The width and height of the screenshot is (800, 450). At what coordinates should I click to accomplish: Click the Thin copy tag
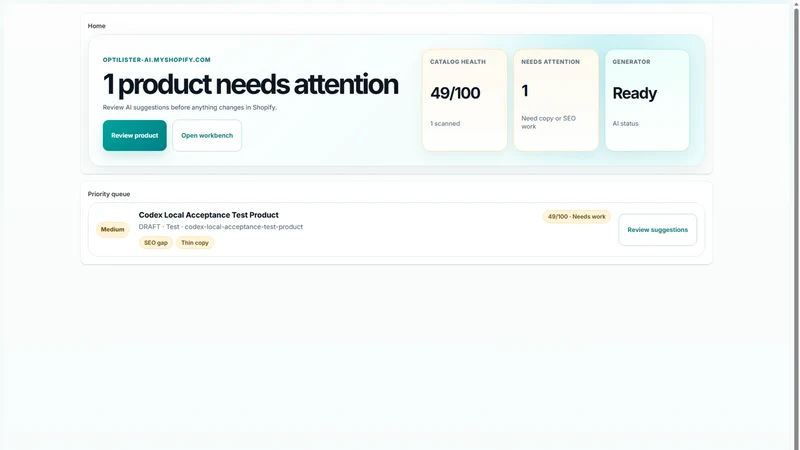[195, 243]
